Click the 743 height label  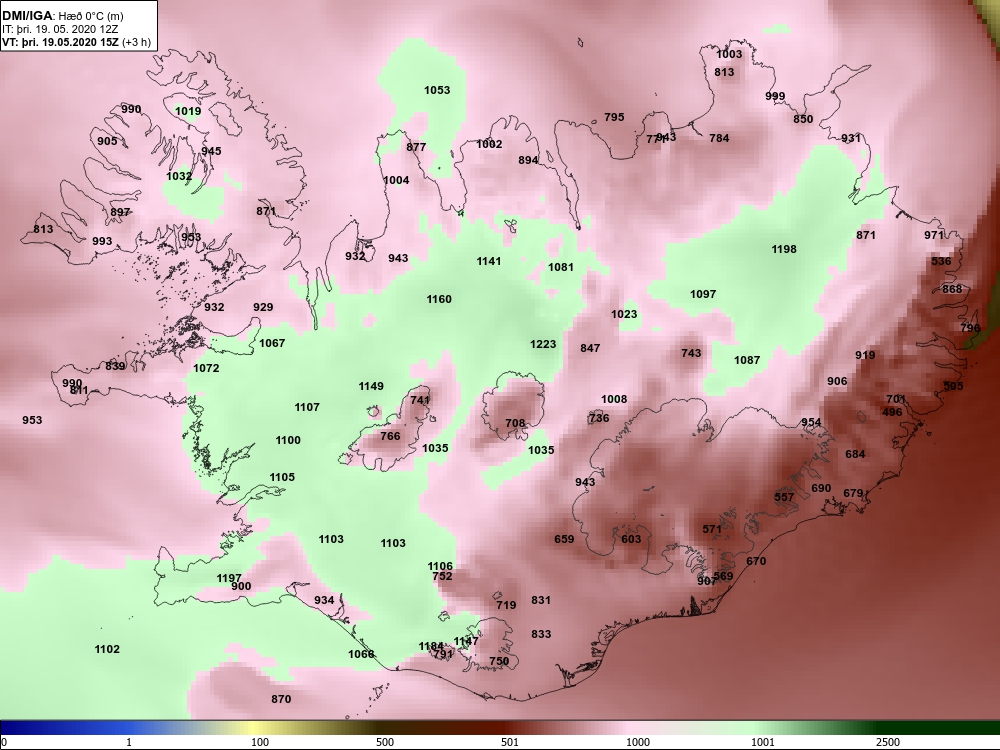click(x=691, y=353)
